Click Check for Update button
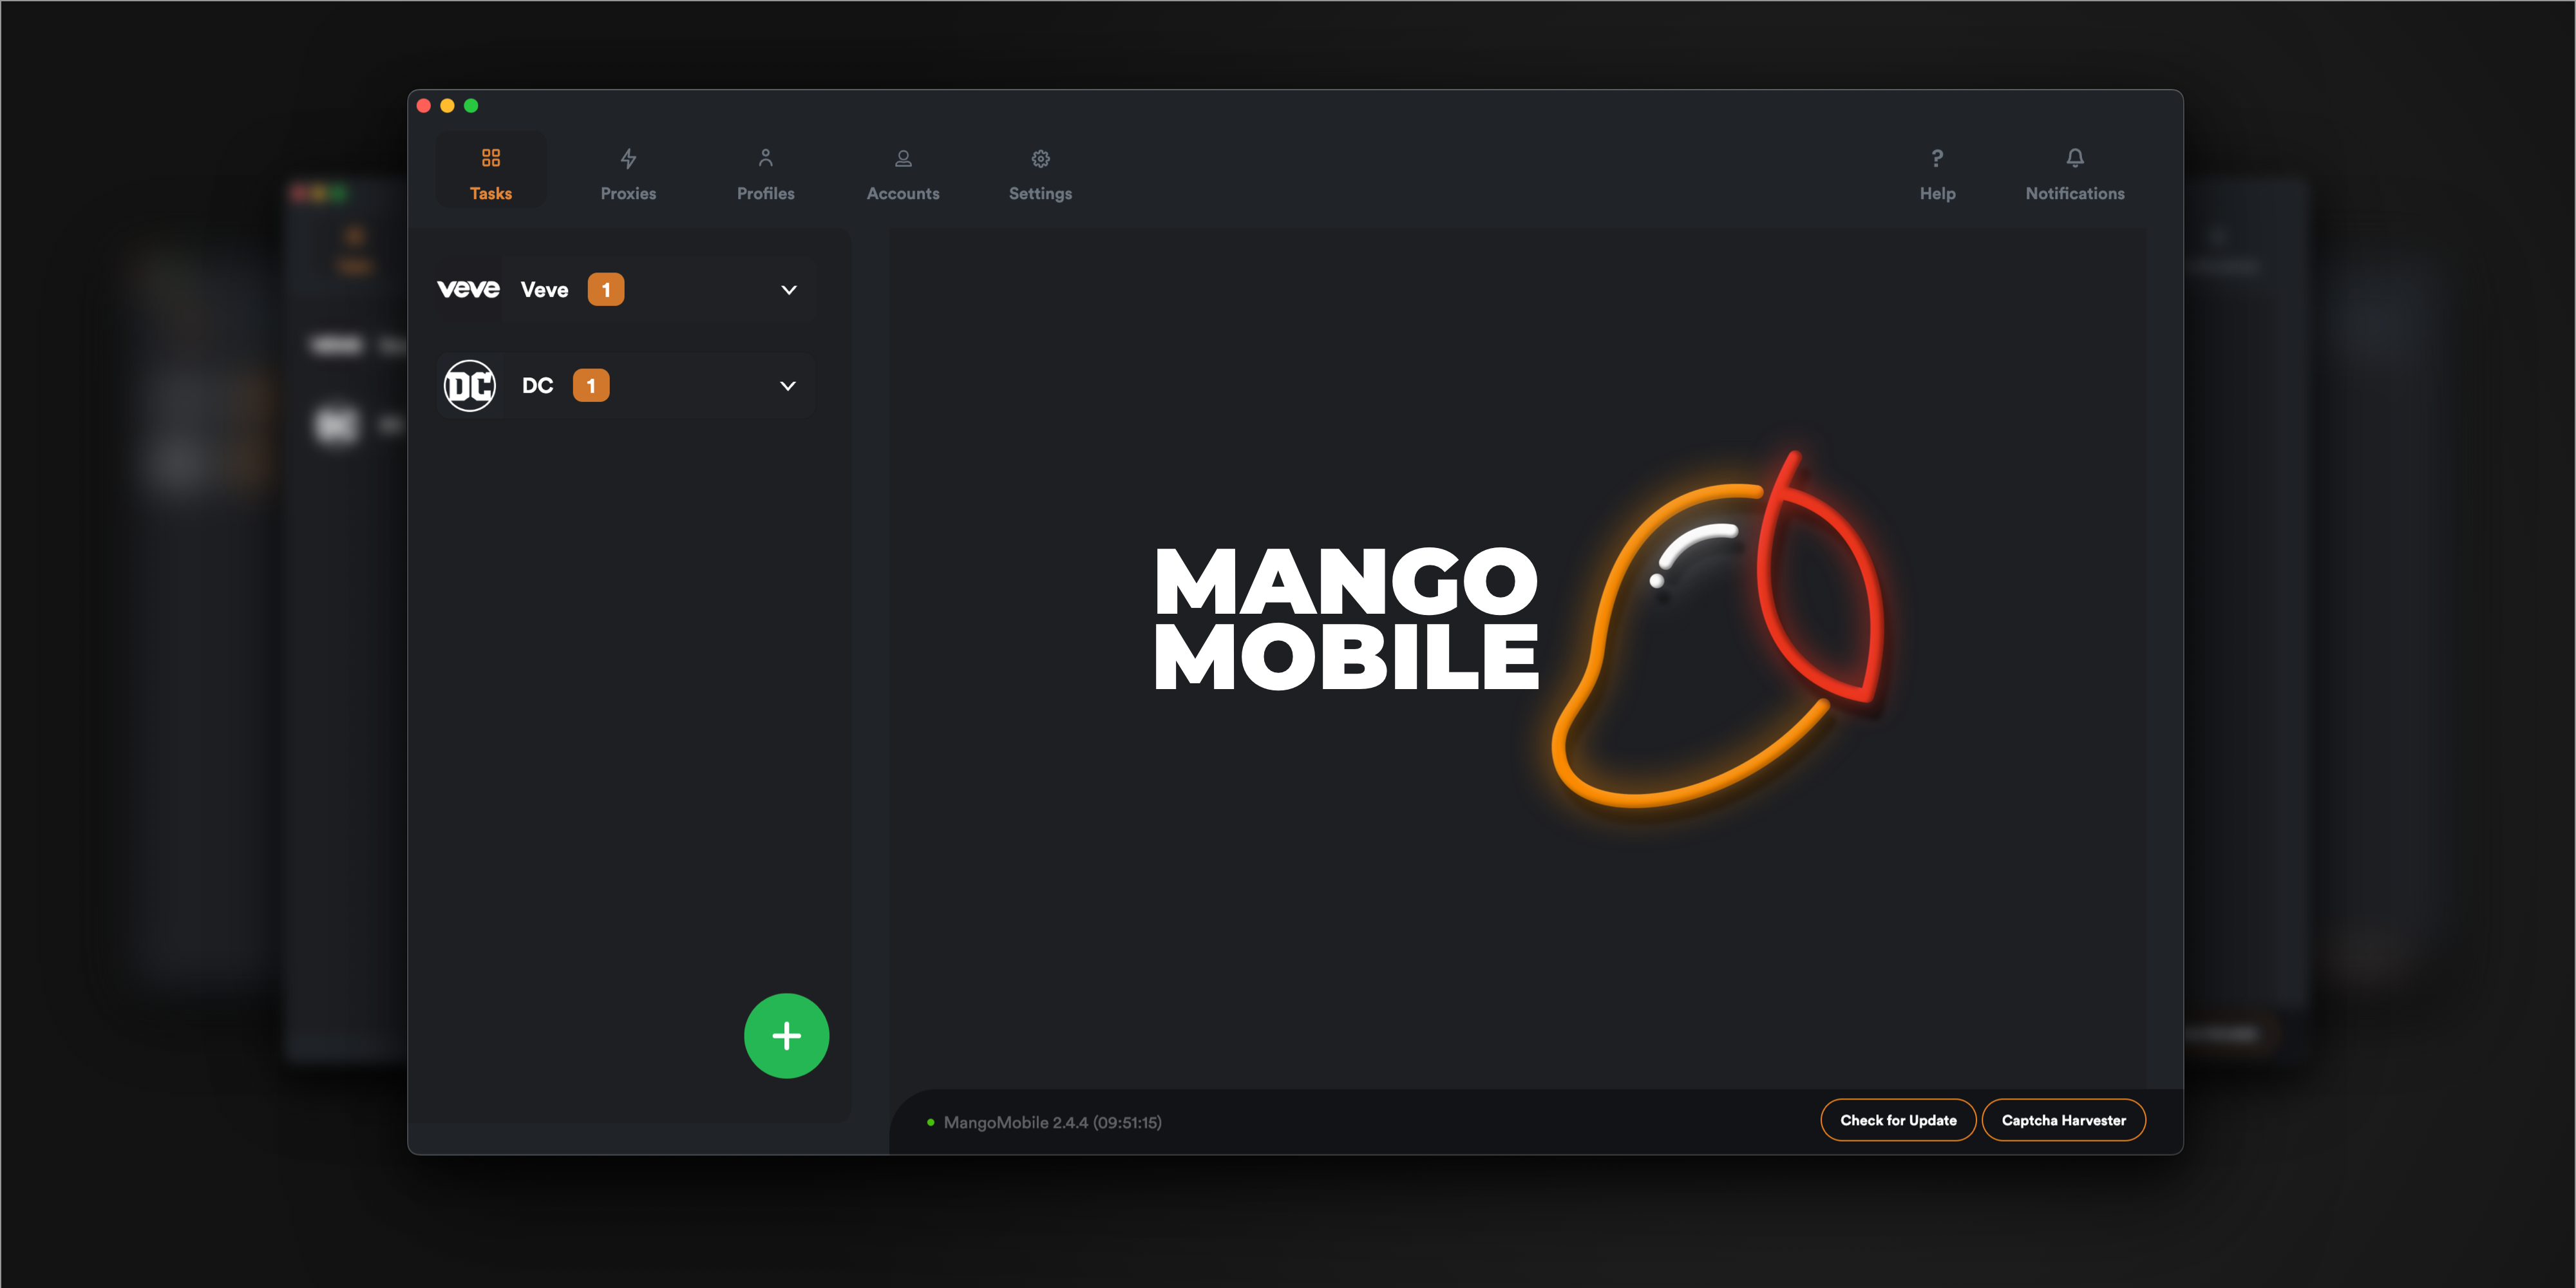 pyautogui.click(x=1898, y=1120)
